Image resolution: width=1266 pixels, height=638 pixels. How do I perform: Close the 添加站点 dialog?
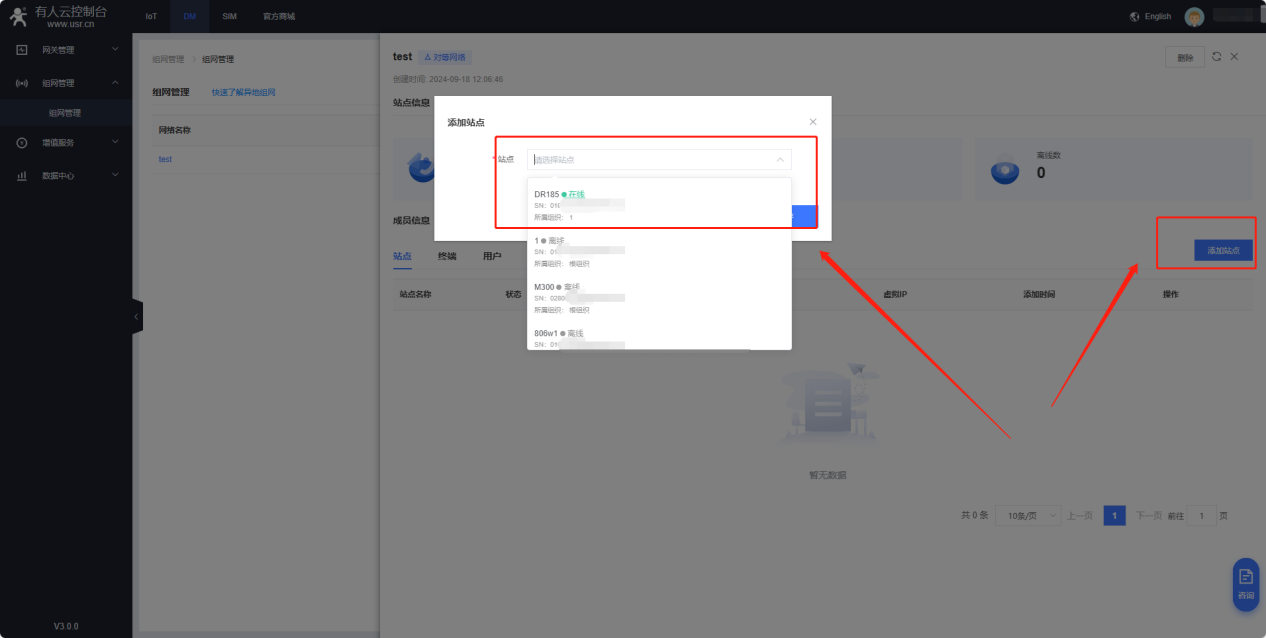click(x=812, y=122)
